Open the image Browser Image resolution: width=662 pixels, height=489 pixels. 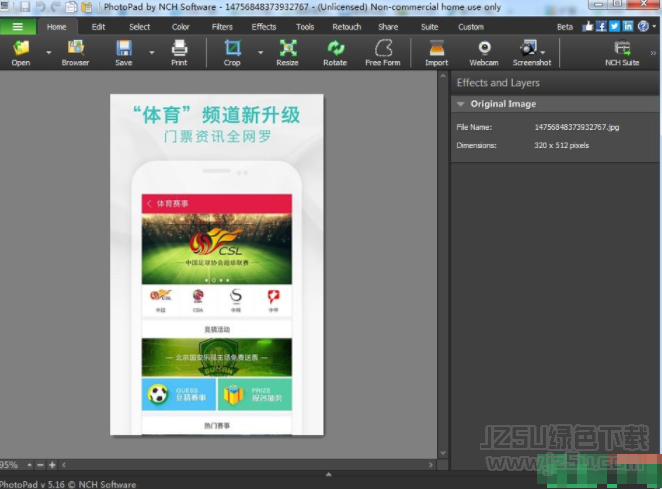pos(75,50)
